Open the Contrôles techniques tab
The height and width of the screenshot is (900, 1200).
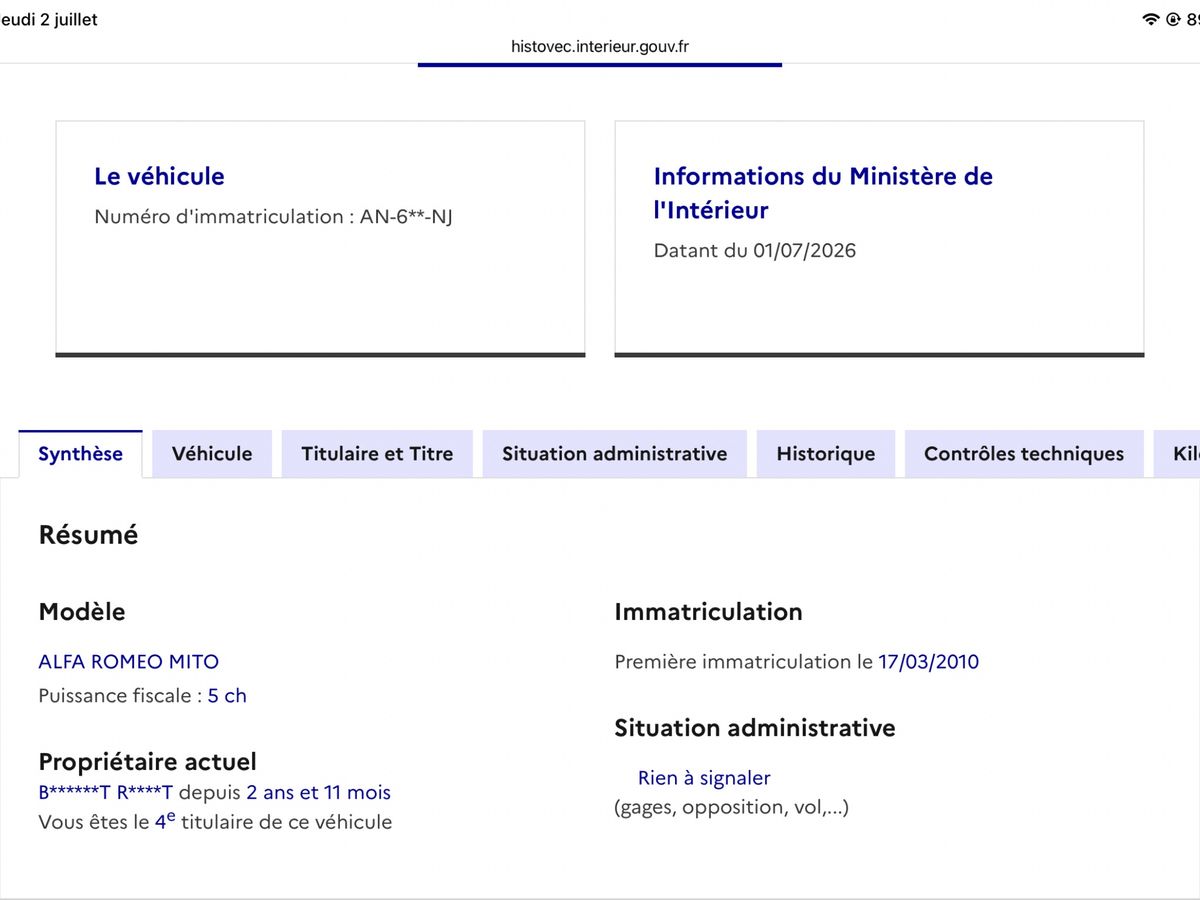pos(1024,454)
